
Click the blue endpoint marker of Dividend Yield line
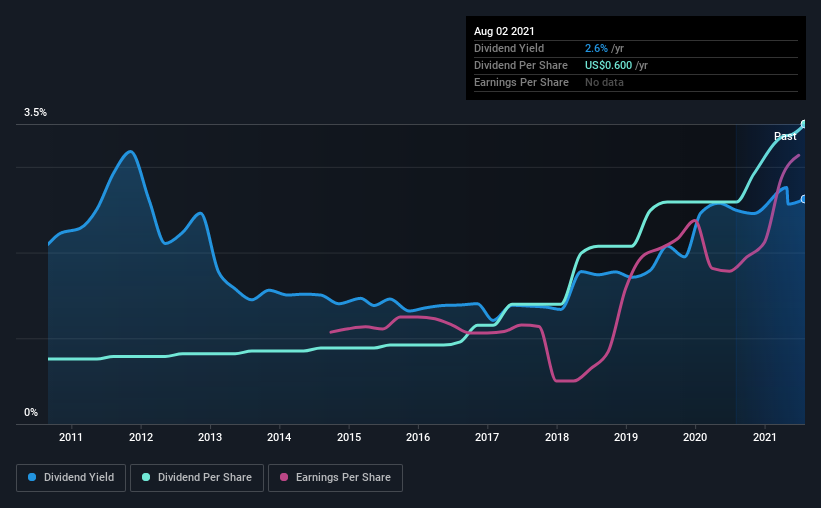point(804,200)
